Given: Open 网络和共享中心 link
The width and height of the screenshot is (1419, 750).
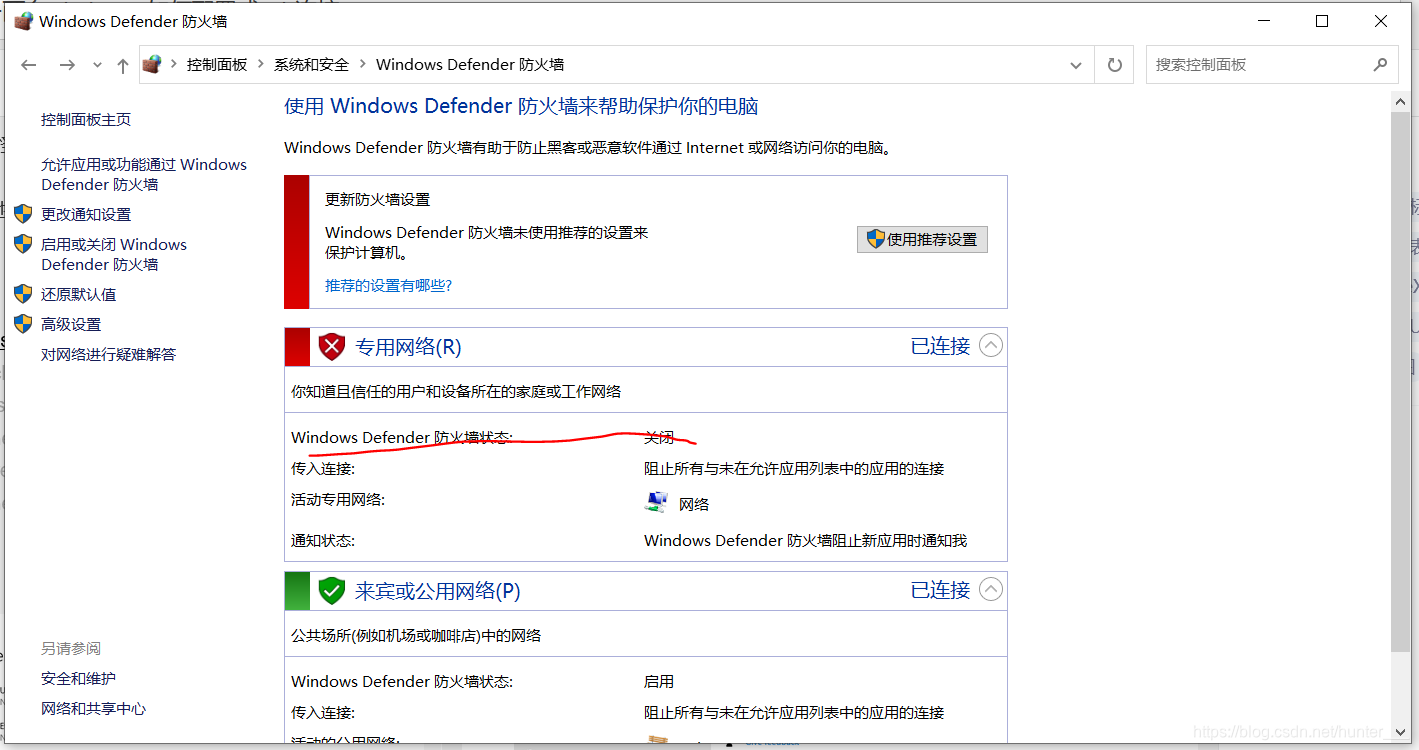Looking at the screenshot, I should pyautogui.click(x=94, y=708).
